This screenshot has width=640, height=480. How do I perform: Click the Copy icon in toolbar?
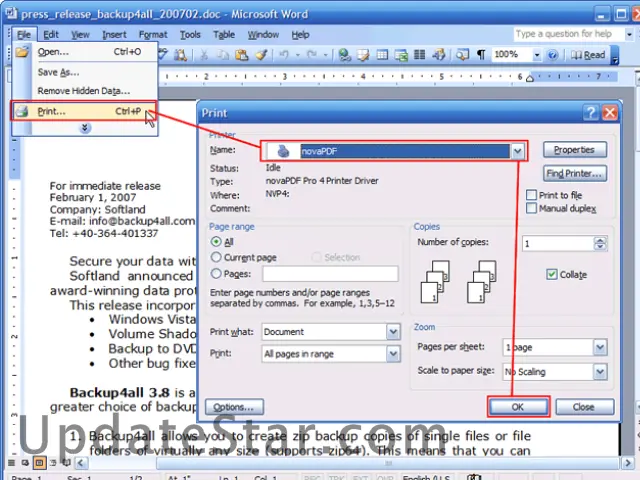pos(223,55)
